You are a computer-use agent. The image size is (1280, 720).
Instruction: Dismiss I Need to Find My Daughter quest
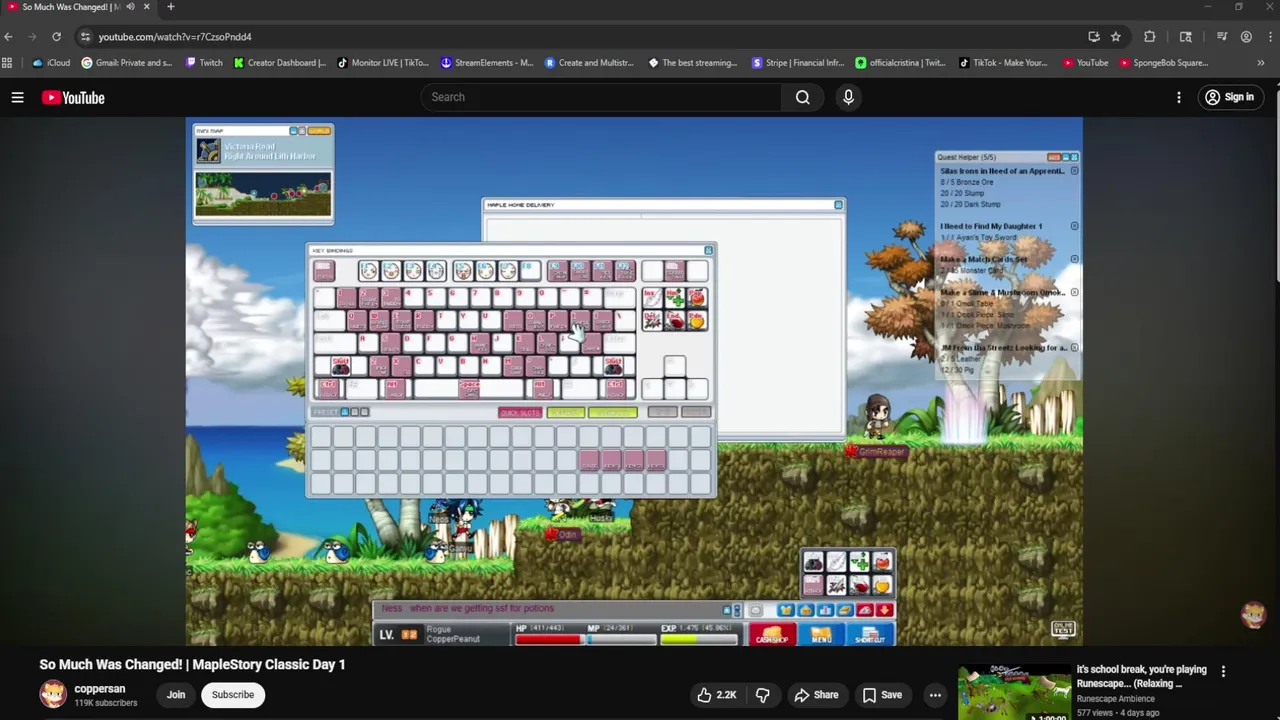pyautogui.click(x=1075, y=226)
